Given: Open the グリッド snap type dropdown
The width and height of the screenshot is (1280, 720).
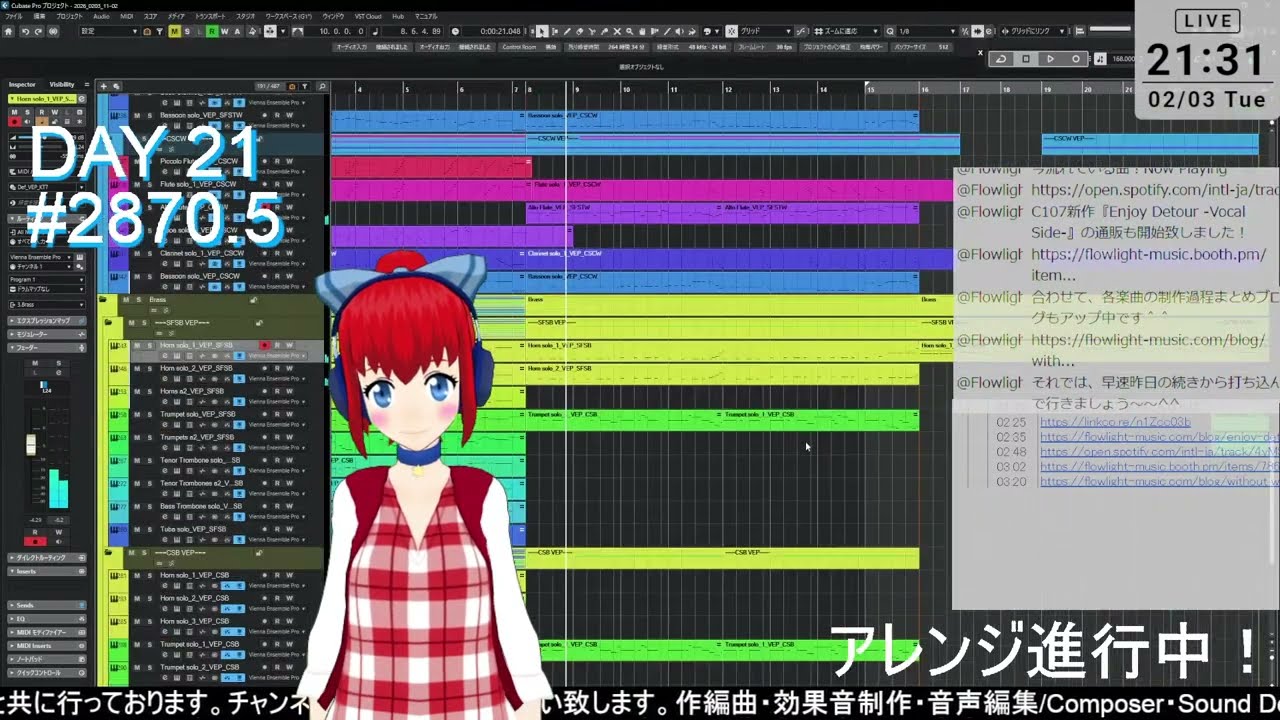Looking at the screenshot, I should click(765, 31).
